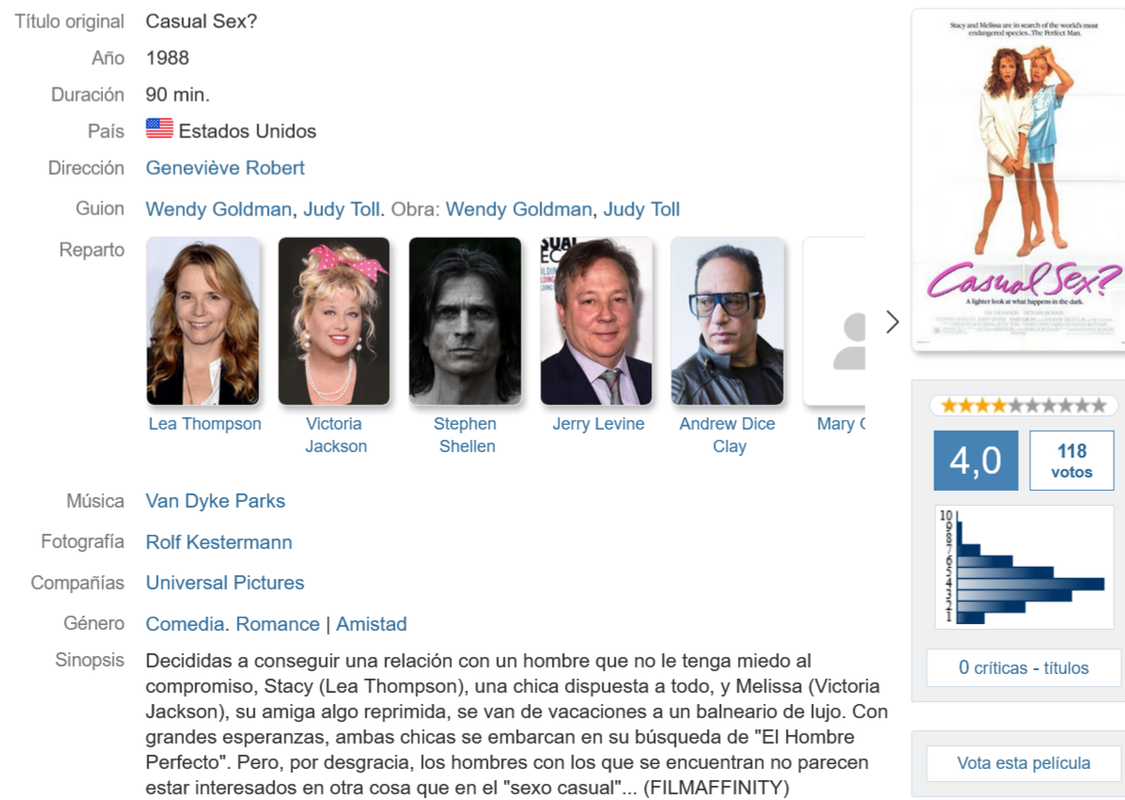
Task: Click the placeholder avatar of Mary
Action: click(834, 321)
